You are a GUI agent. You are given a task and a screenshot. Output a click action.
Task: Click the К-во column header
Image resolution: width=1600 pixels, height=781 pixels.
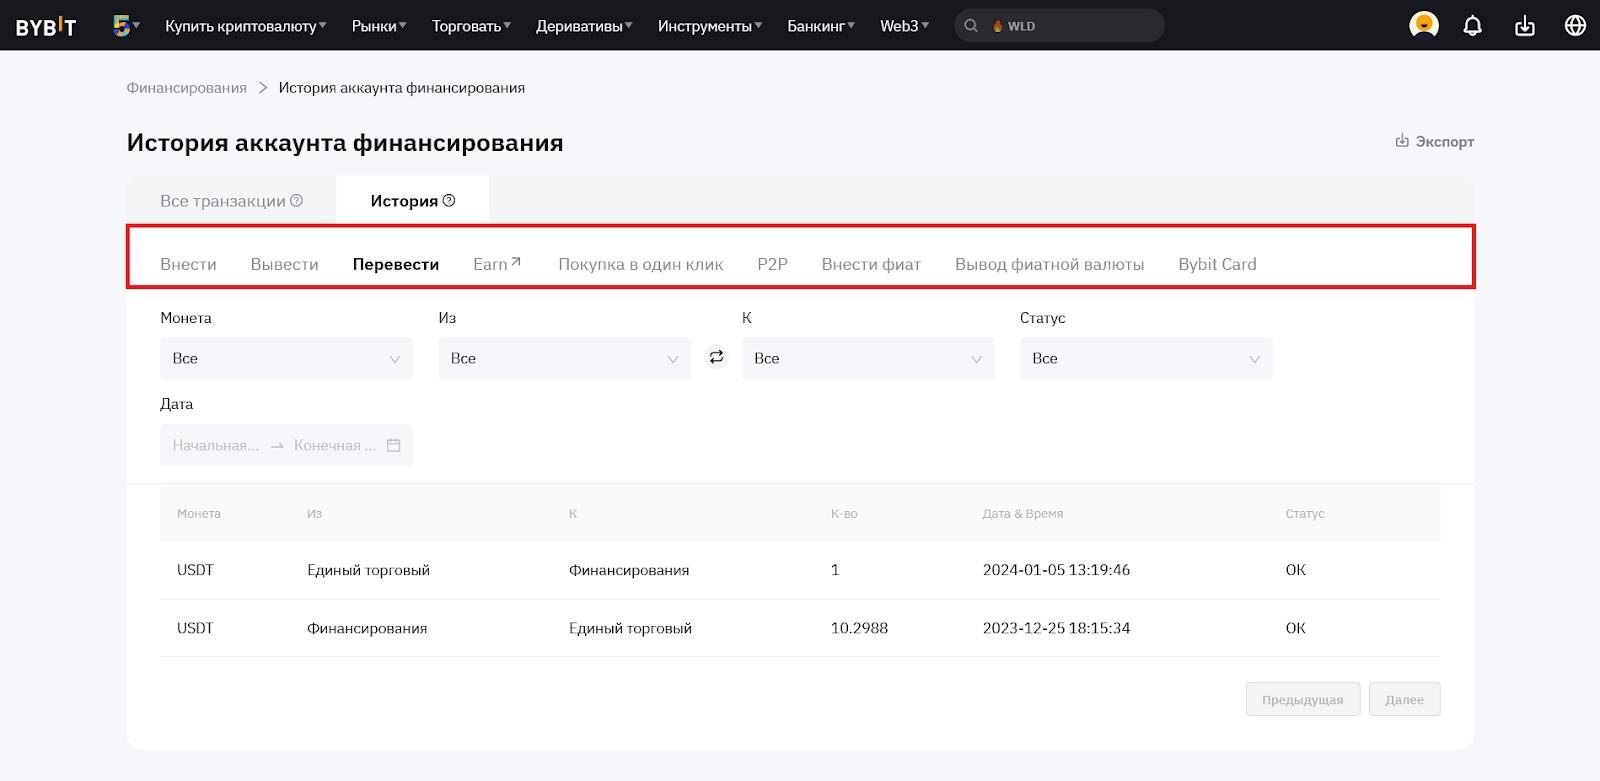tap(844, 513)
